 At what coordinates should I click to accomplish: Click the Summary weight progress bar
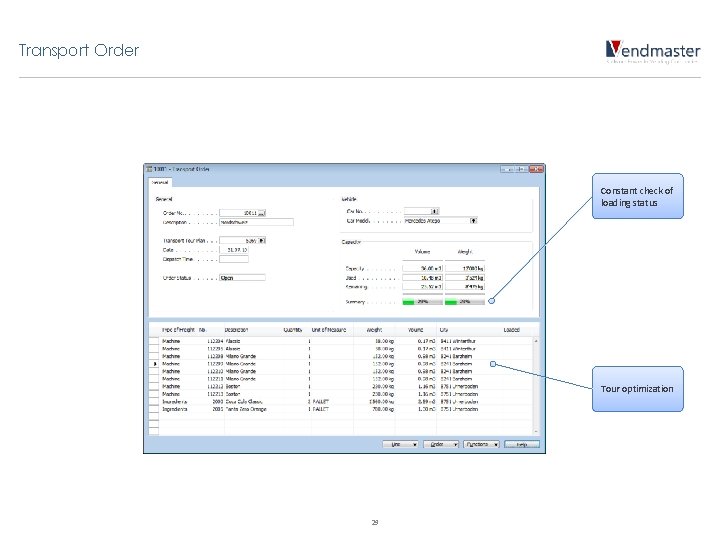pos(465,302)
